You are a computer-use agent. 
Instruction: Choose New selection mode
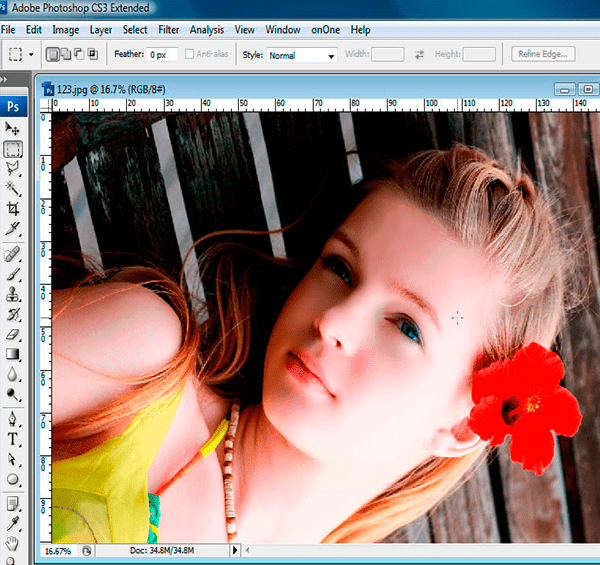[53, 54]
